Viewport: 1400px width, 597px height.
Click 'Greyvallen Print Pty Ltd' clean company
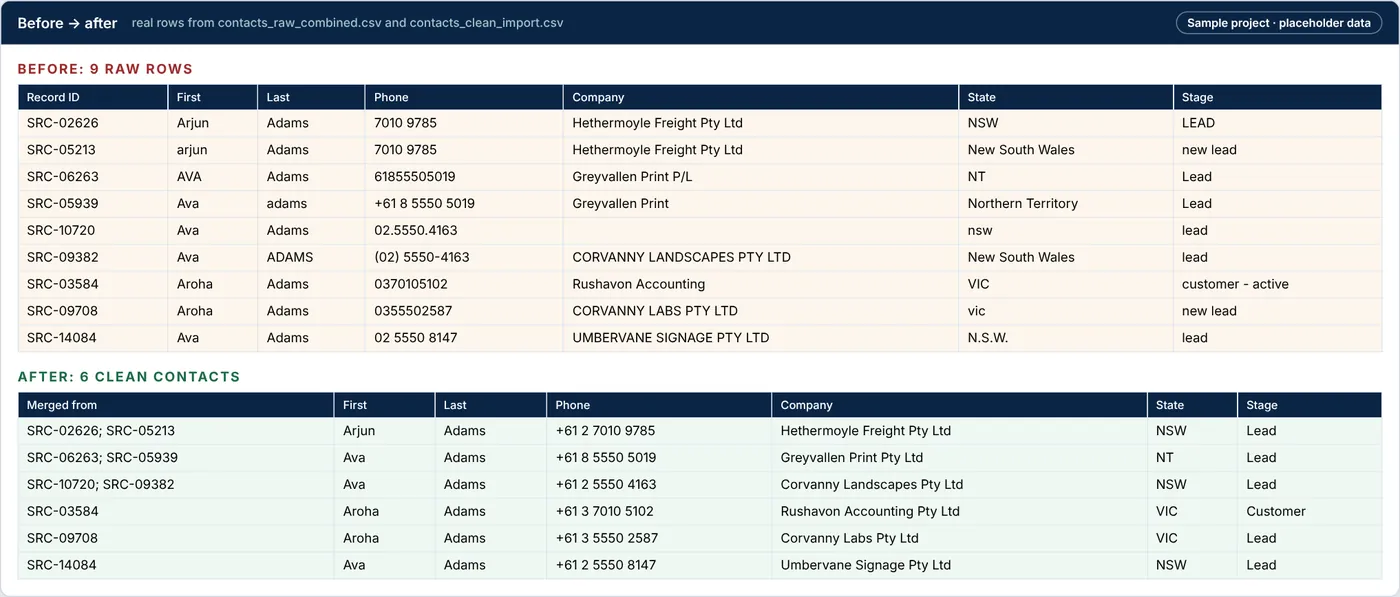tap(960, 458)
